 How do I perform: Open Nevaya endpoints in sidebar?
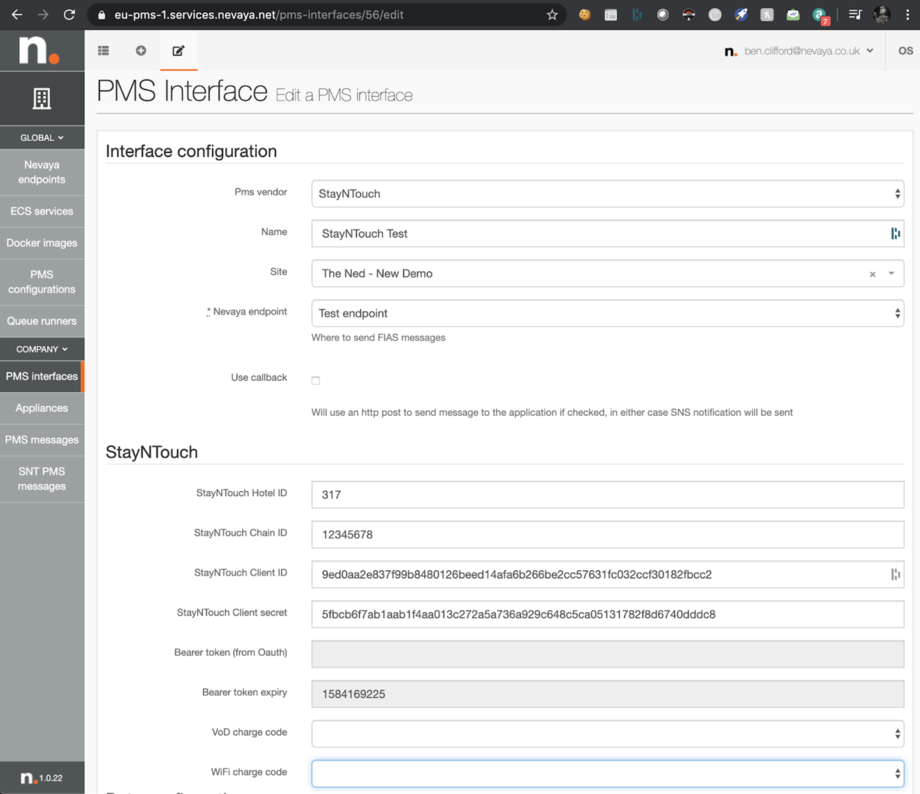pos(42,172)
